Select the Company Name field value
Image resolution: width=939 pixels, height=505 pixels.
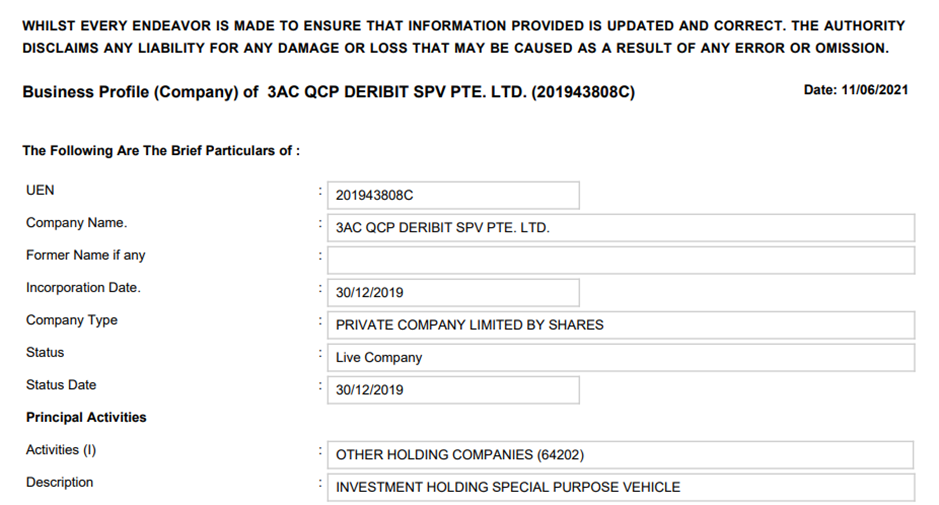(x=620, y=228)
